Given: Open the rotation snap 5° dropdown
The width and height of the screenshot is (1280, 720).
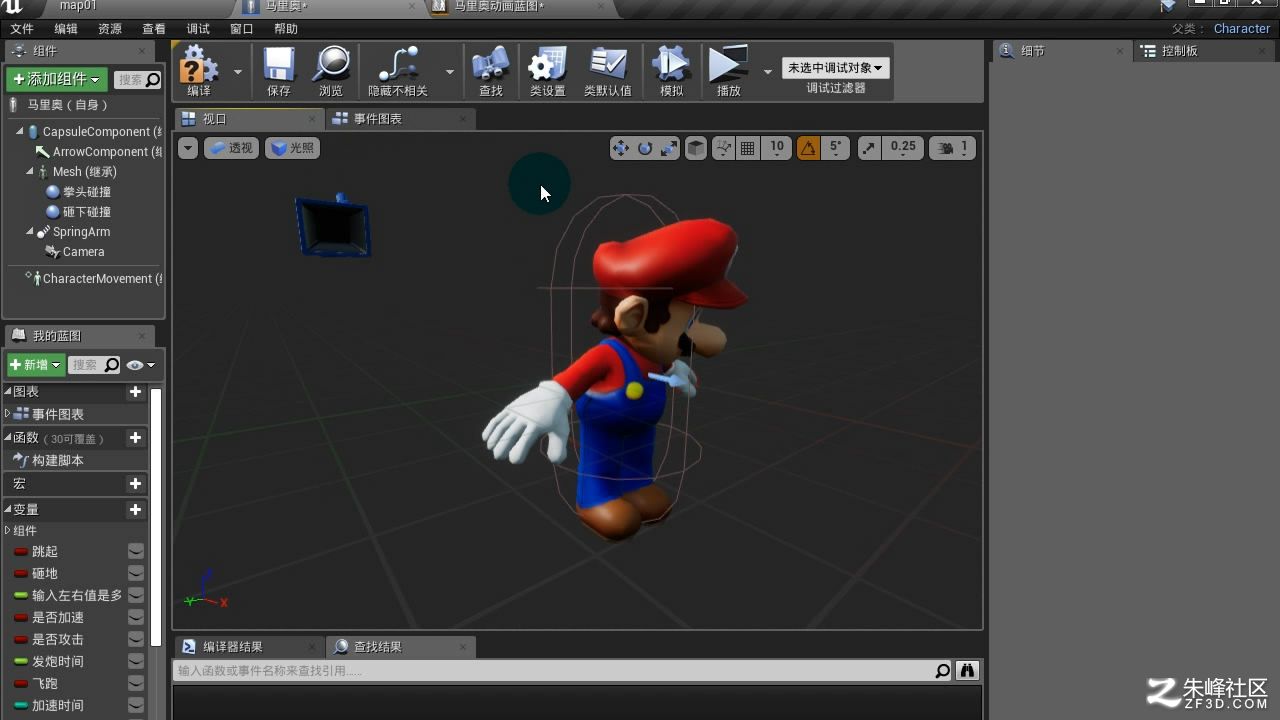Looking at the screenshot, I should pyautogui.click(x=836, y=148).
